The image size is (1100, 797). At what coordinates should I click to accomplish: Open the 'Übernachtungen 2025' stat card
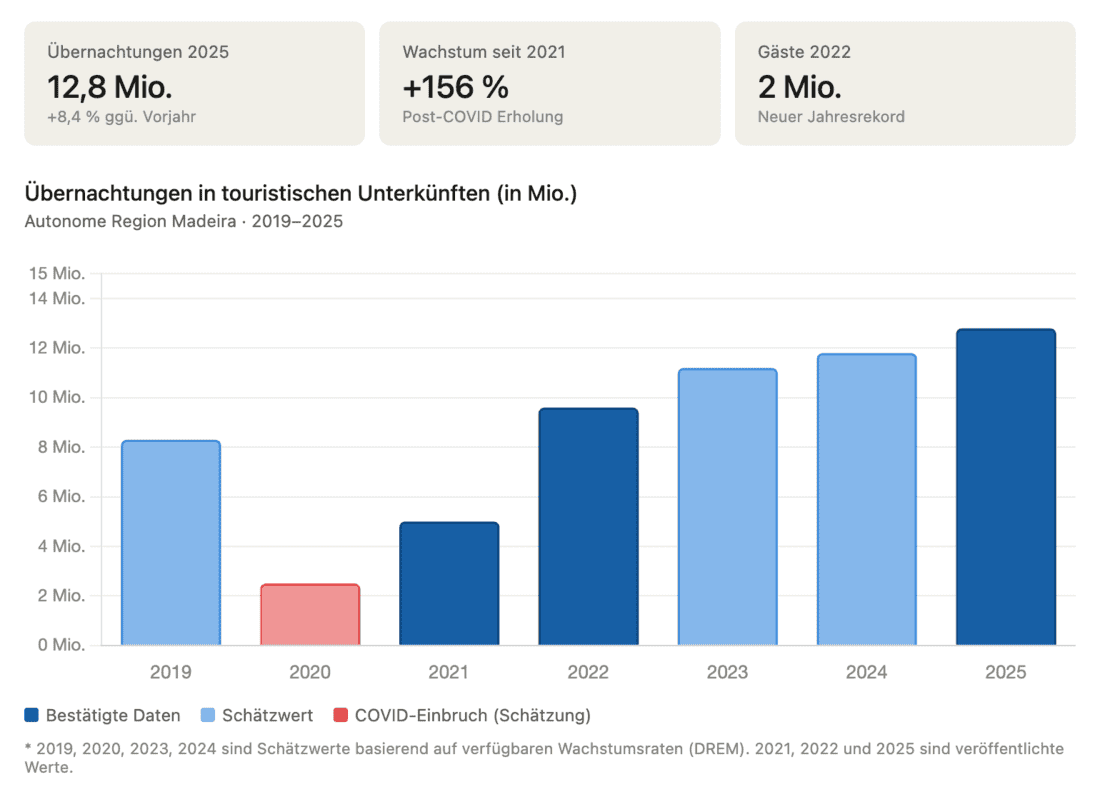(x=194, y=84)
